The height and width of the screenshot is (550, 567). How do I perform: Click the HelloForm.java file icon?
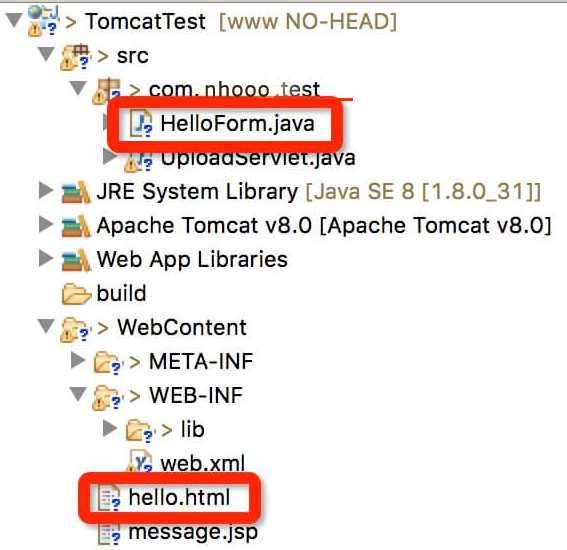141,123
